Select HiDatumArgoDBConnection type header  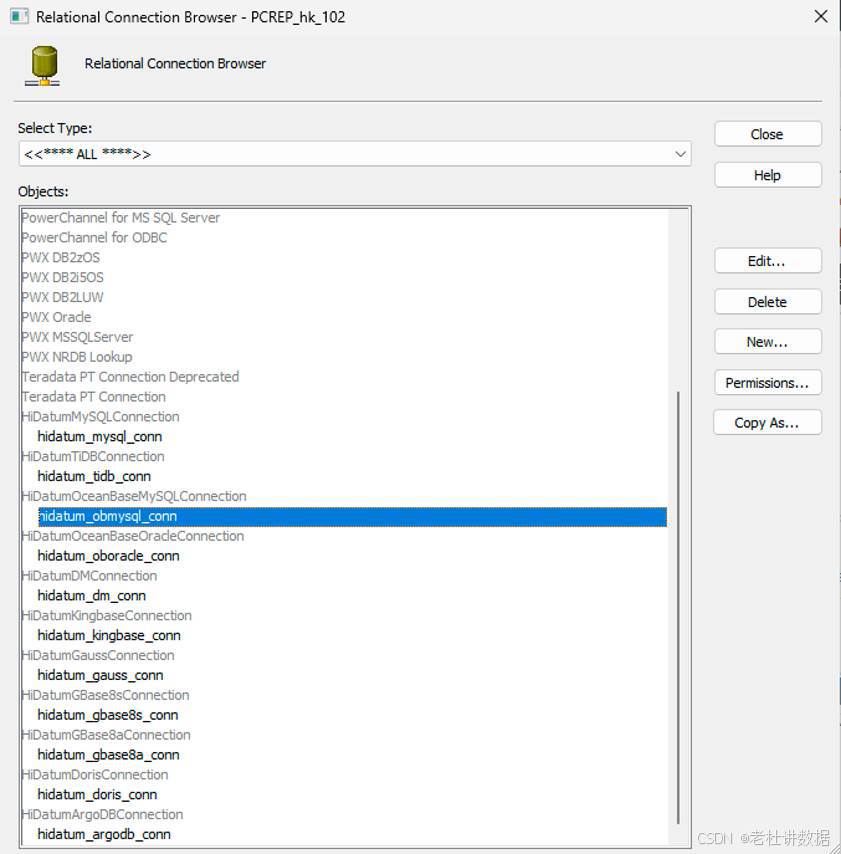tap(102, 814)
